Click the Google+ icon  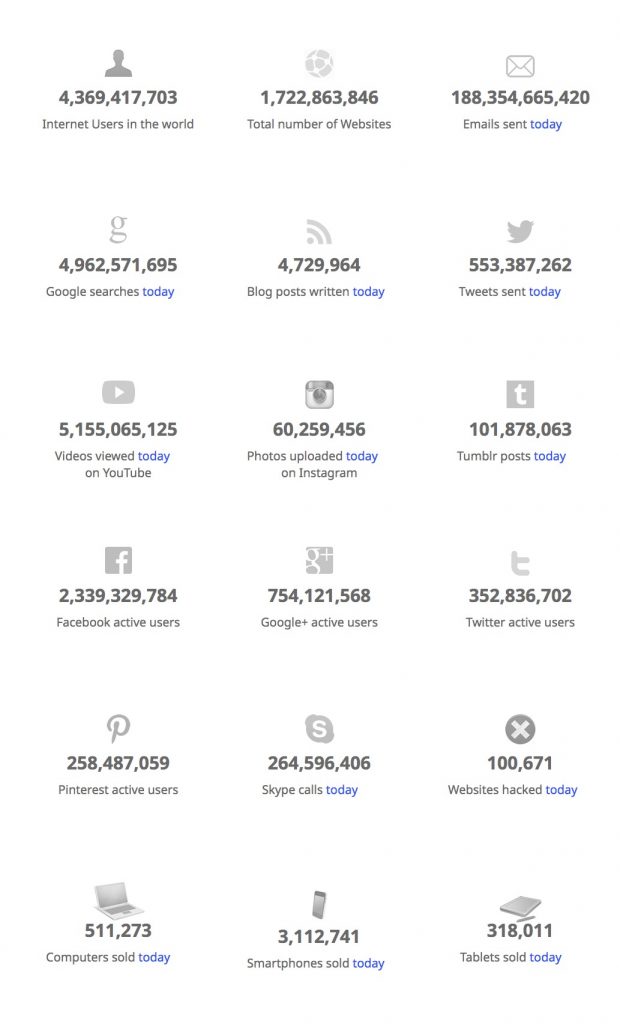[x=319, y=560]
